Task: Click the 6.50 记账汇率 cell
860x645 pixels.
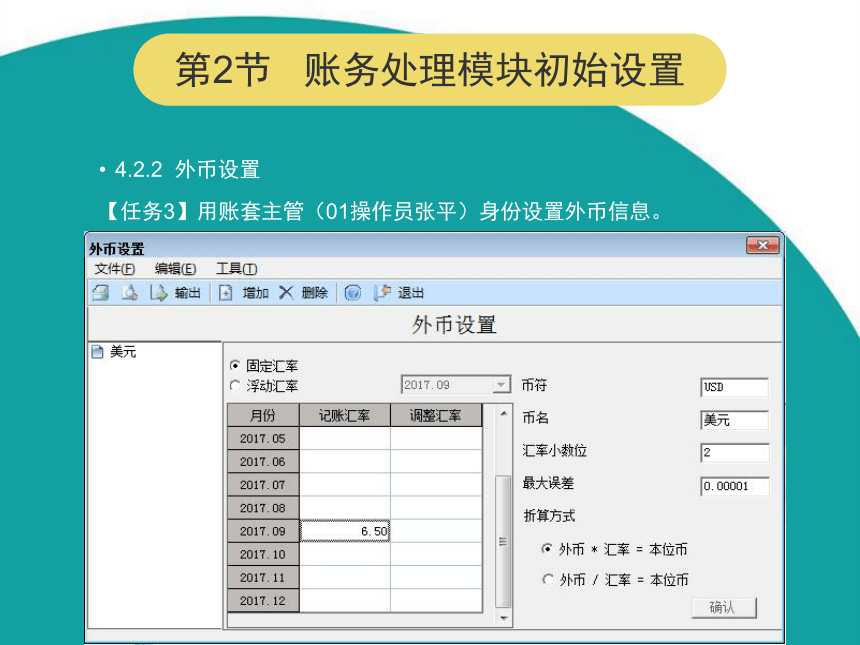Action: point(345,531)
